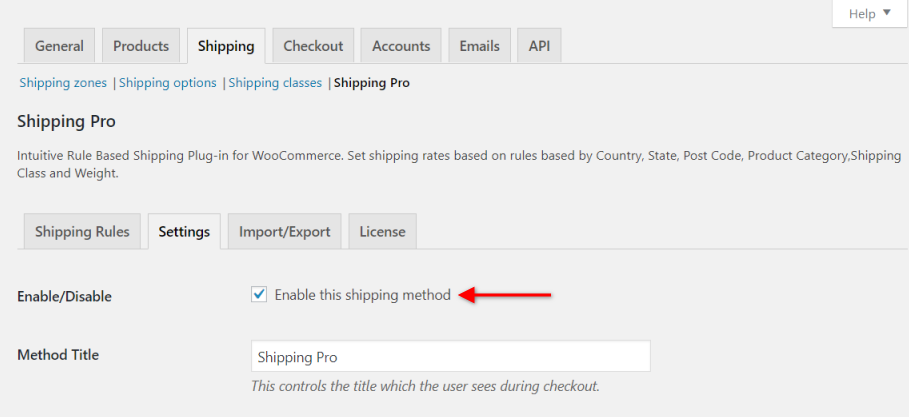The width and height of the screenshot is (909, 417).
Task: Click the Help dropdown arrow icon
Action: [885, 14]
